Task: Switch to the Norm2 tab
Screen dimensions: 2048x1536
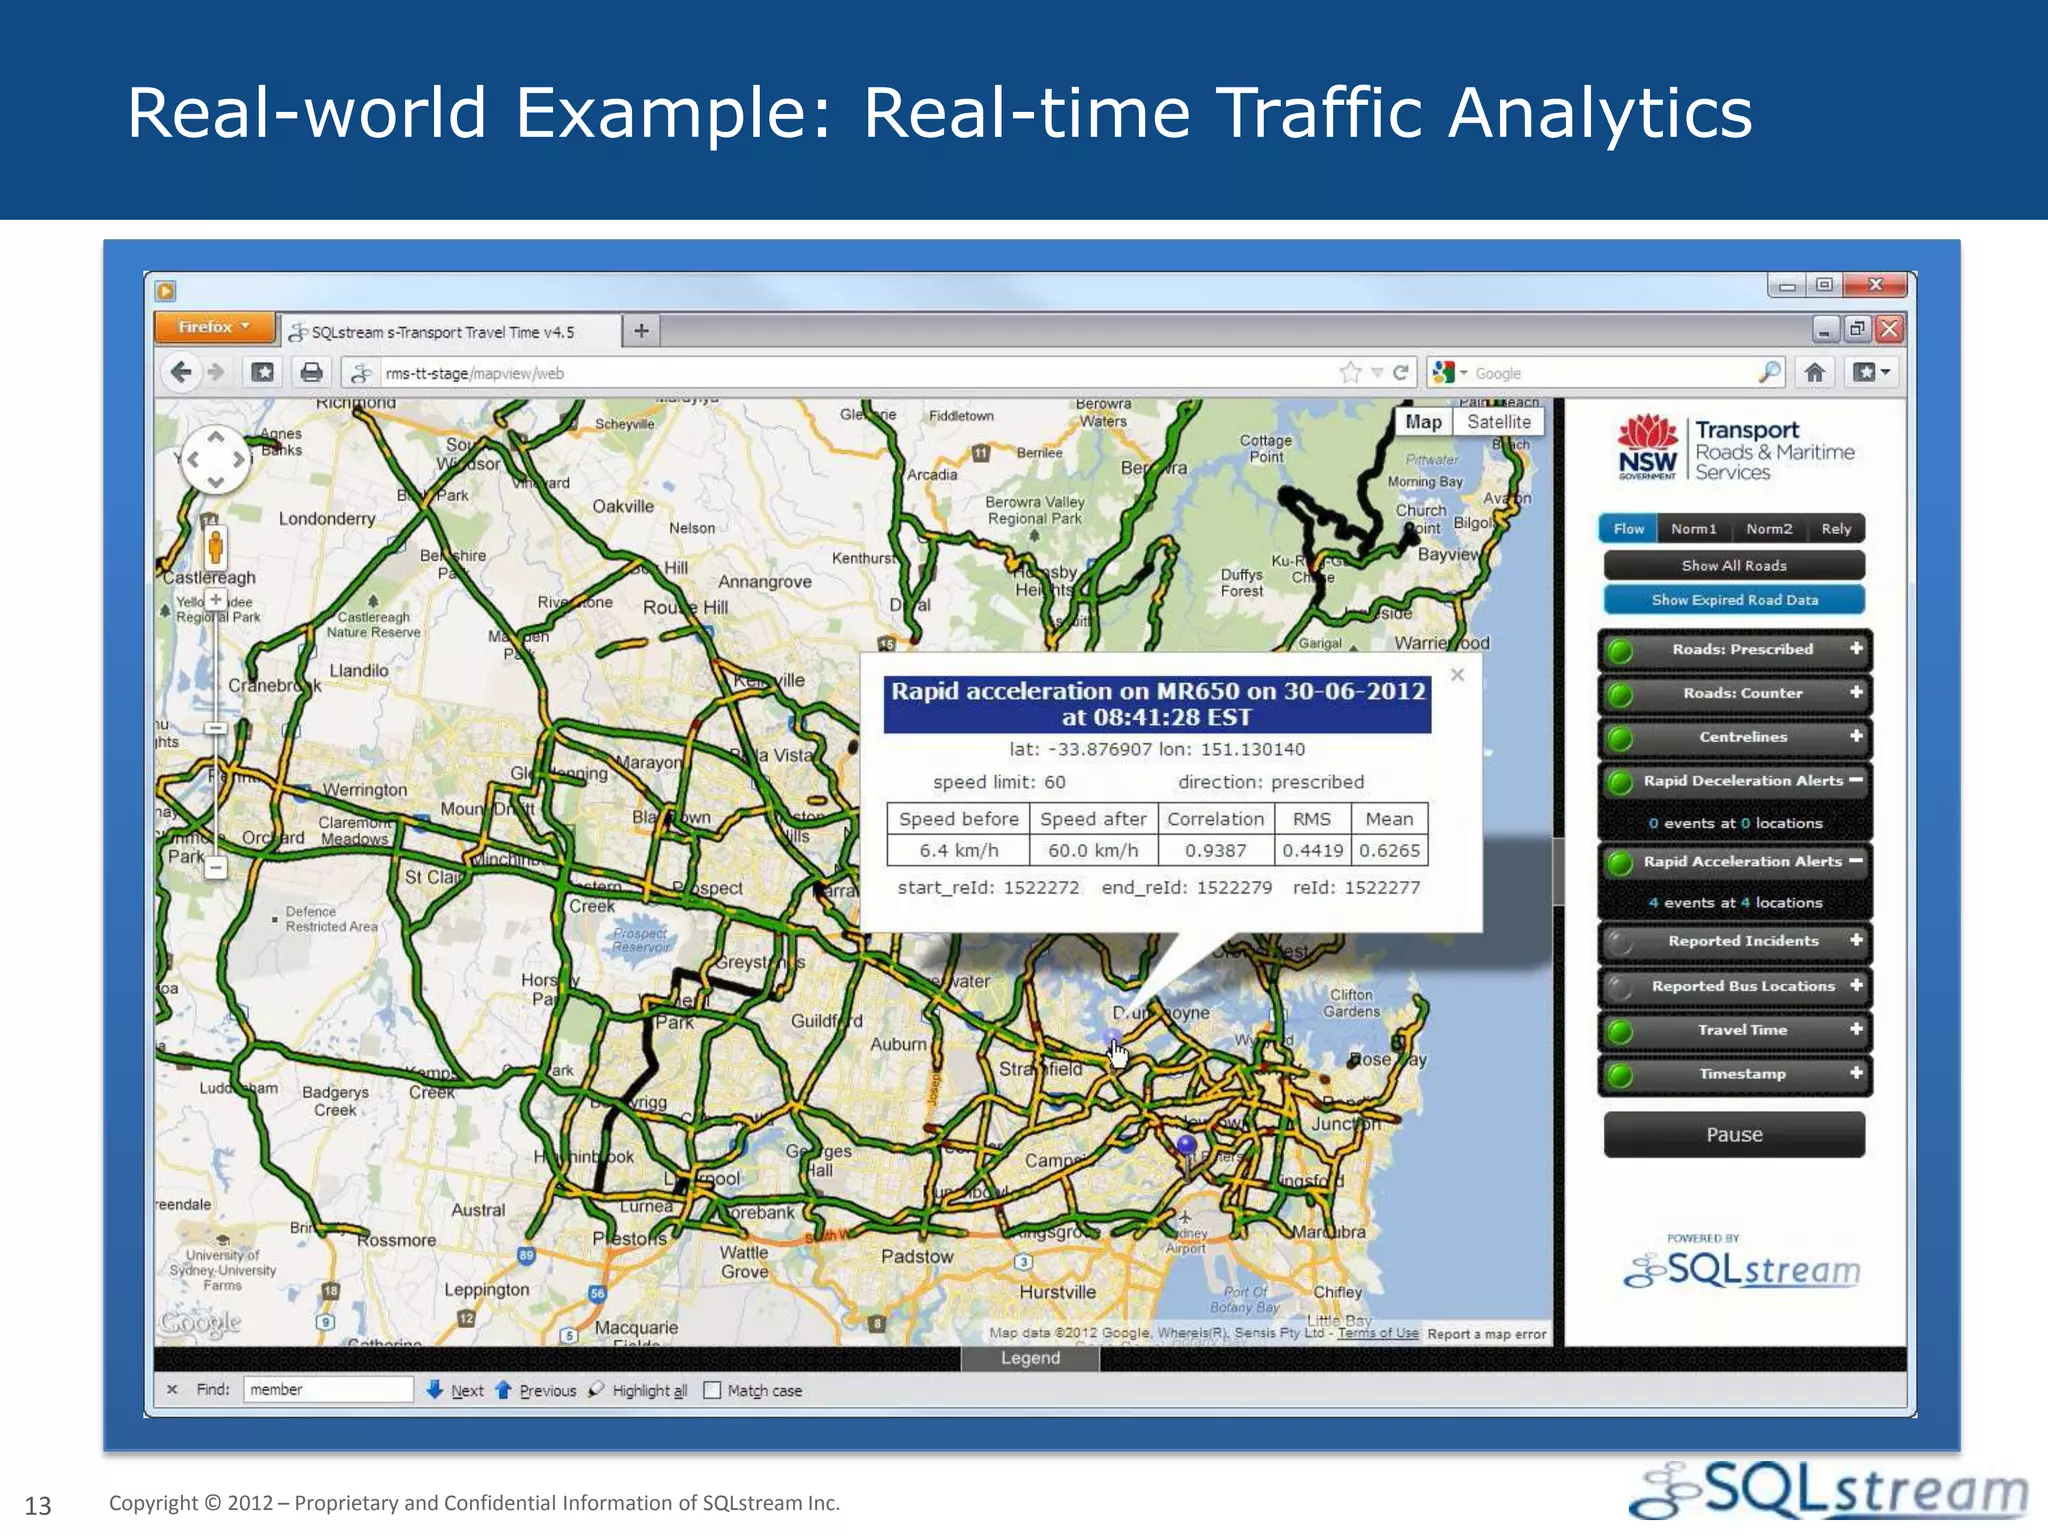Action: [1769, 529]
